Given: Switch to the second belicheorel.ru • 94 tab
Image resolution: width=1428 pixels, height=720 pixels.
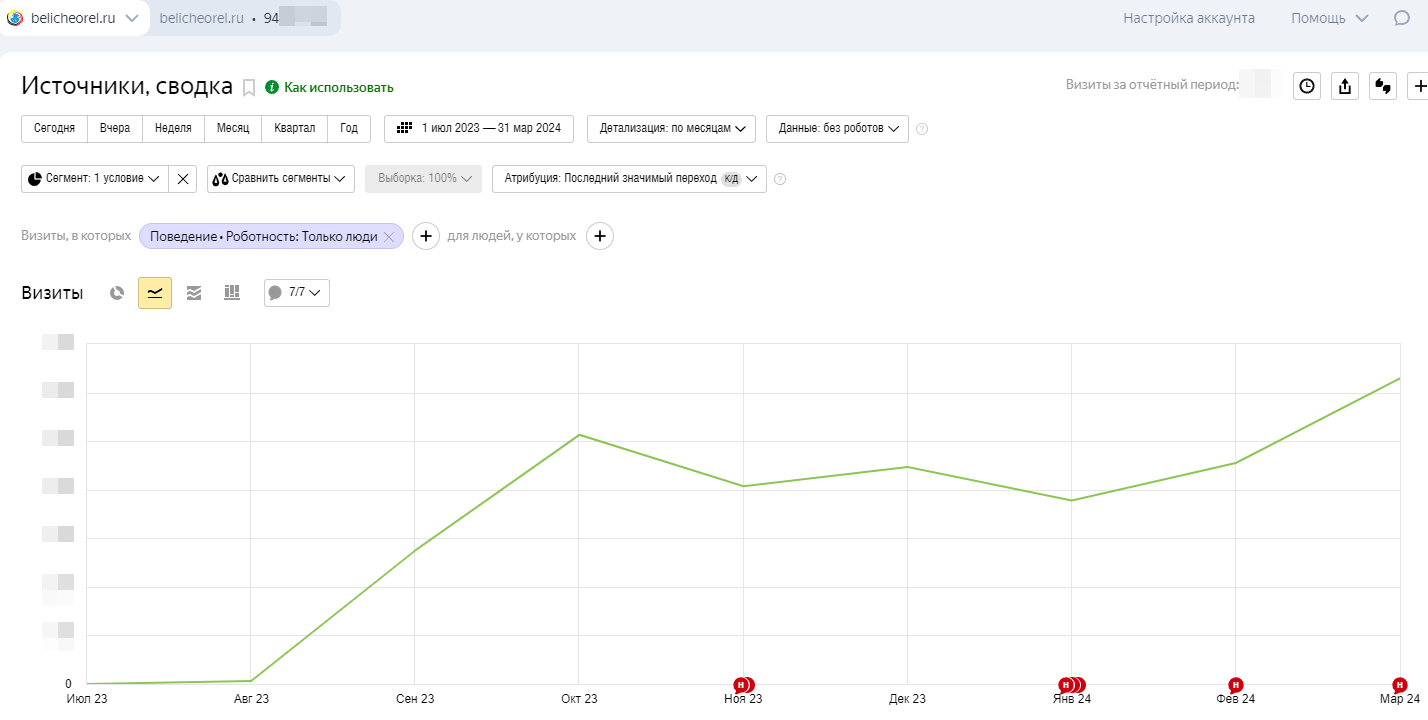Looking at the screenshot, I should point(245,18).
